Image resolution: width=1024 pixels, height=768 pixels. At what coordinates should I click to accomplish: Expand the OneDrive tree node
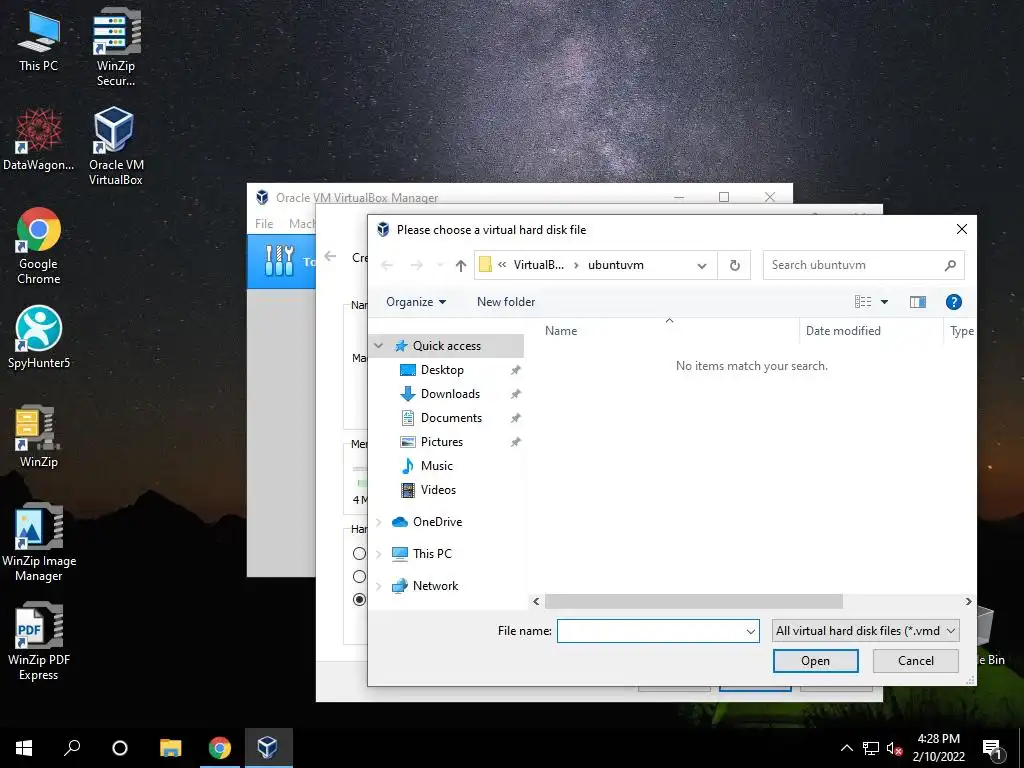tap(379, 522)
